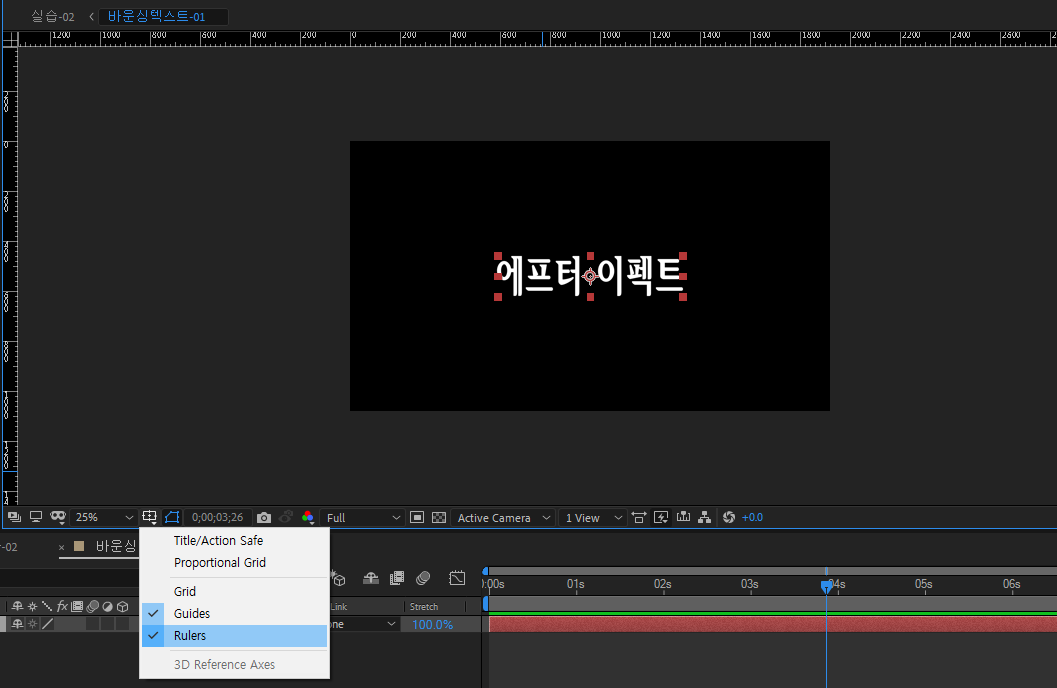Toggle layer Quality slash switch
Image resolution: width=1057 pixels, height=688 pixels.
click(x=47, y=625)
